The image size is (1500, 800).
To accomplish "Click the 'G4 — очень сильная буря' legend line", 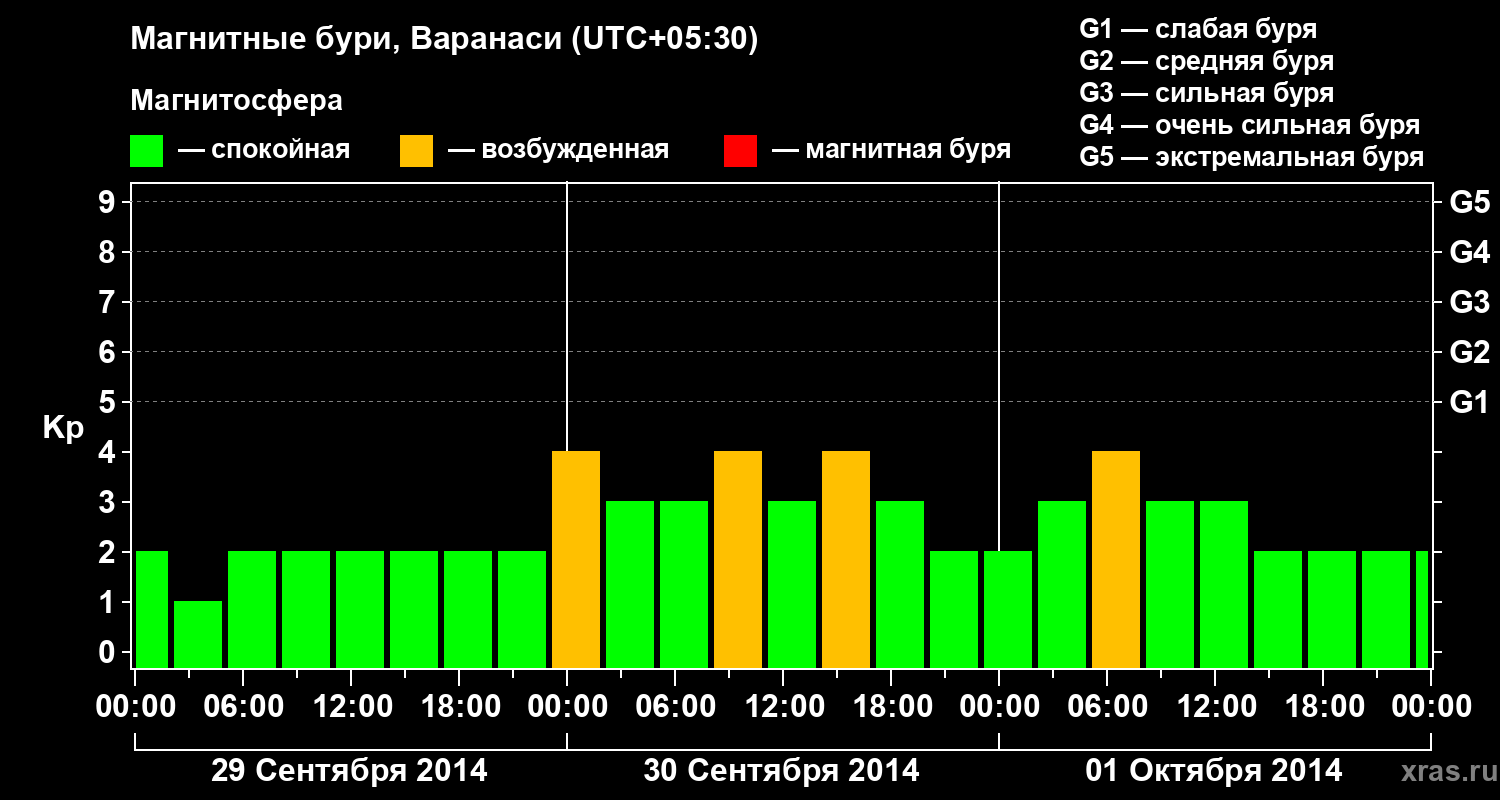I will 1250,125.
